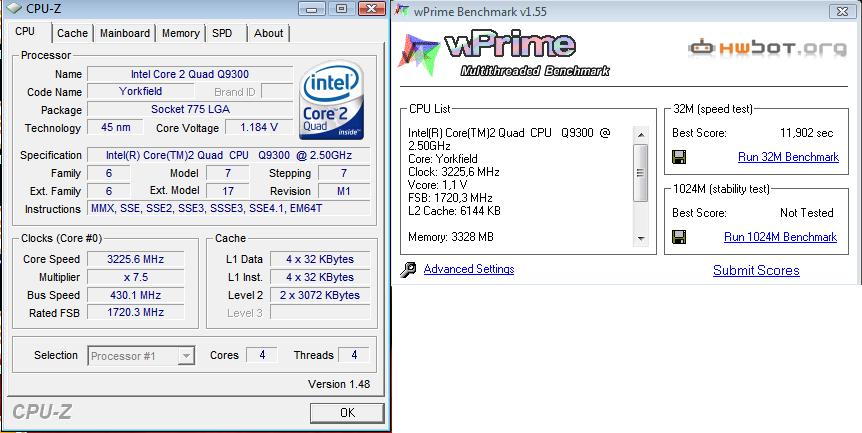Open the Processor #1 selection dropdown

click(141, 356)
